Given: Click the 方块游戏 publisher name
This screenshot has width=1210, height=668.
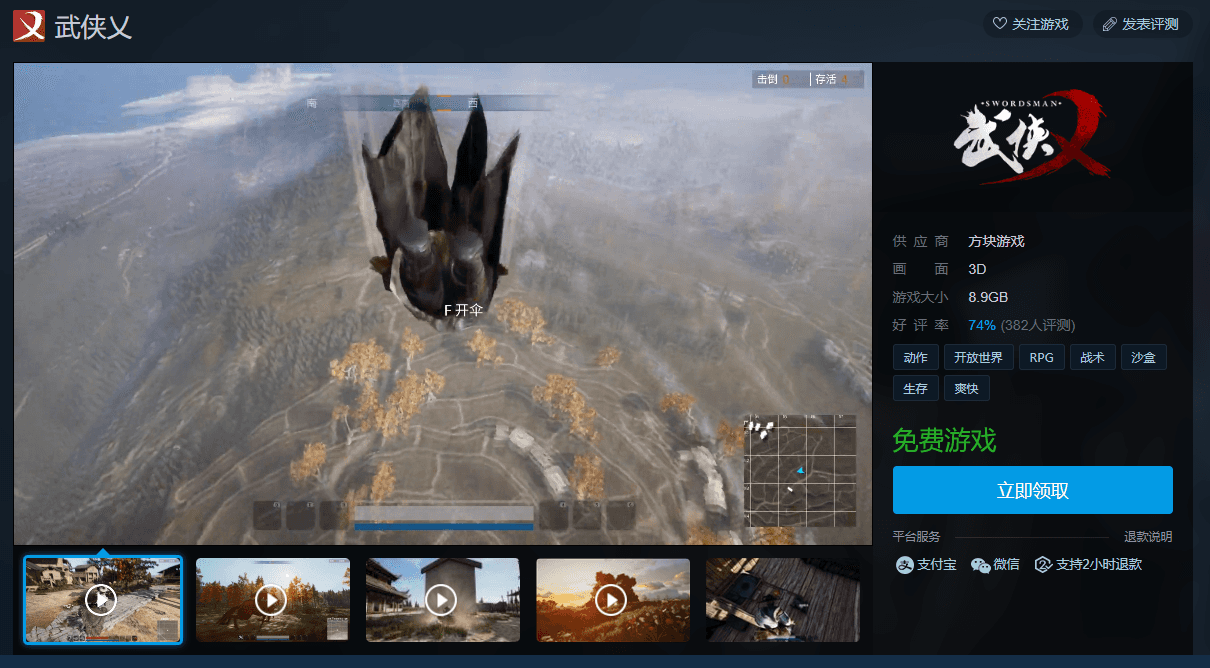Looking at the screenshot, I should pyautogui.click(x=996, y=241).
